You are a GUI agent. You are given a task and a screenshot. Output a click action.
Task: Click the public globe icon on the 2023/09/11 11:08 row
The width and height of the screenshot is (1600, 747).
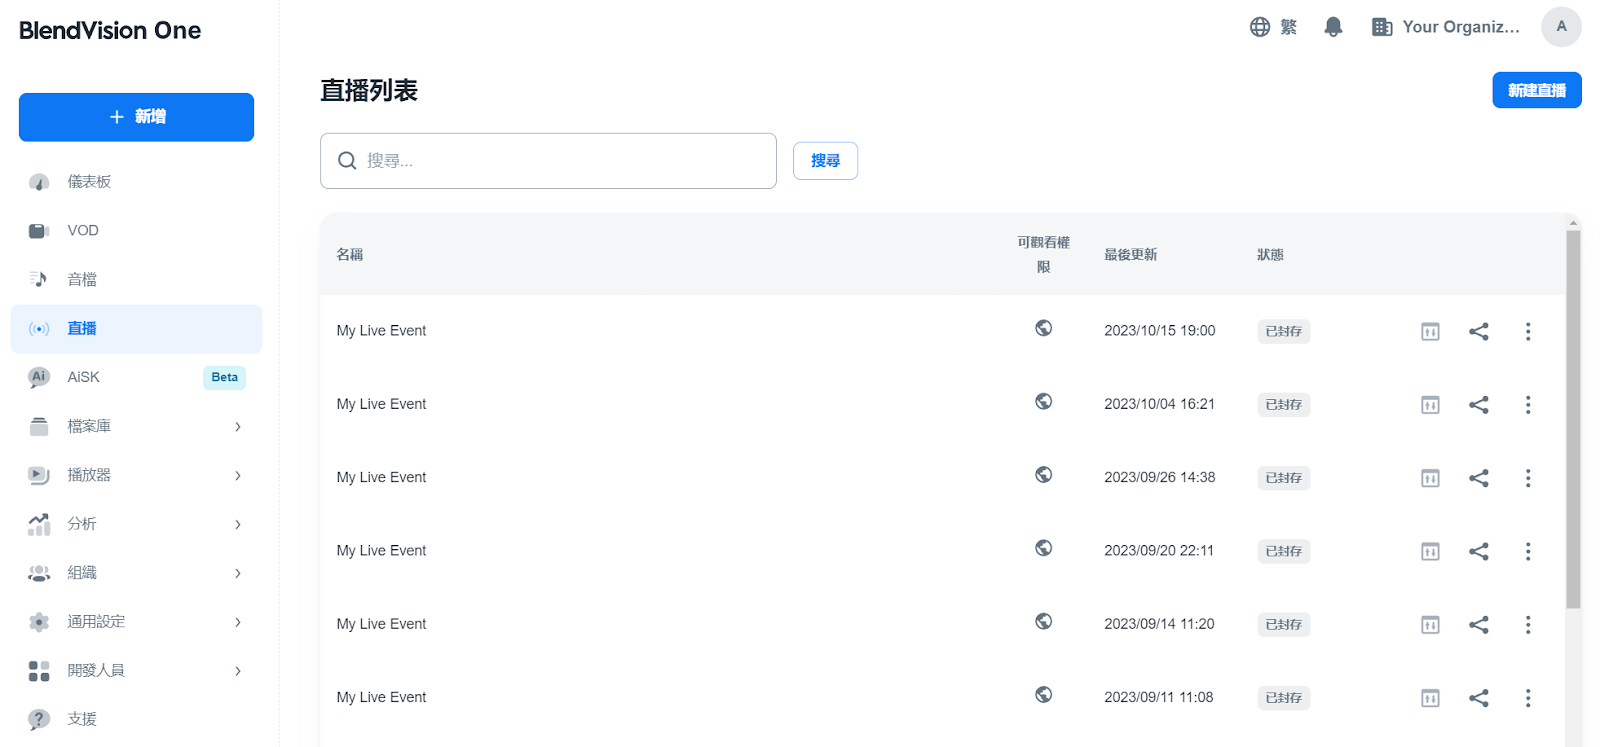click(x=1043, y=695)
